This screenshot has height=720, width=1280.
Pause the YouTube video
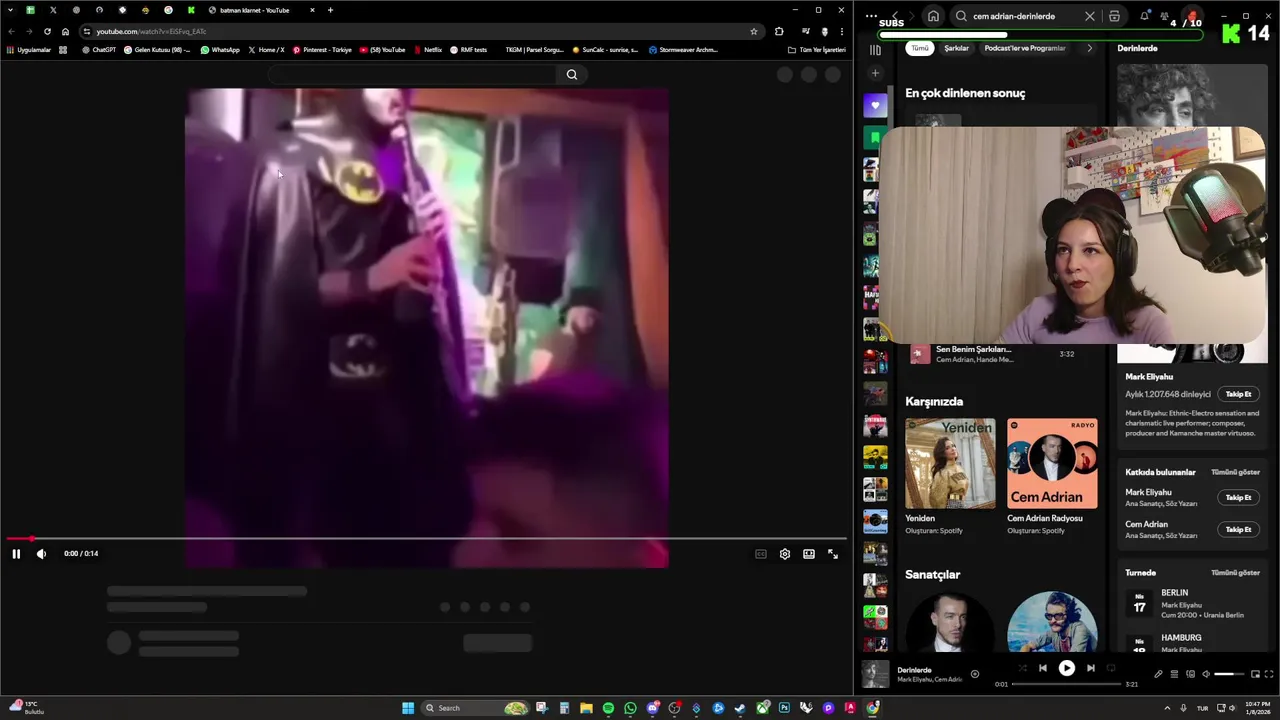pyautogui.click(x=16, y=554)
